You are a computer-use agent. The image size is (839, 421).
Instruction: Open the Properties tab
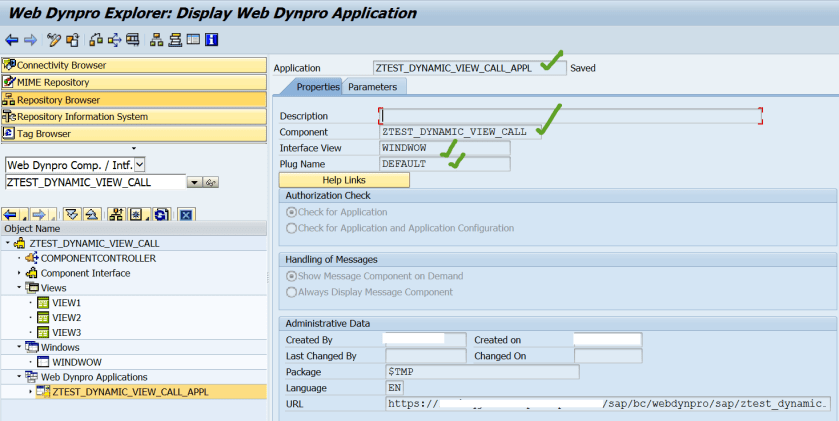tap(318, 87)
